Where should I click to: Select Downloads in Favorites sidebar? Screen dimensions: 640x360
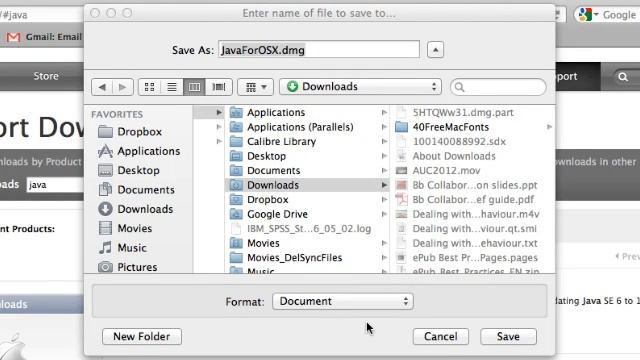(x=136, y=209)
